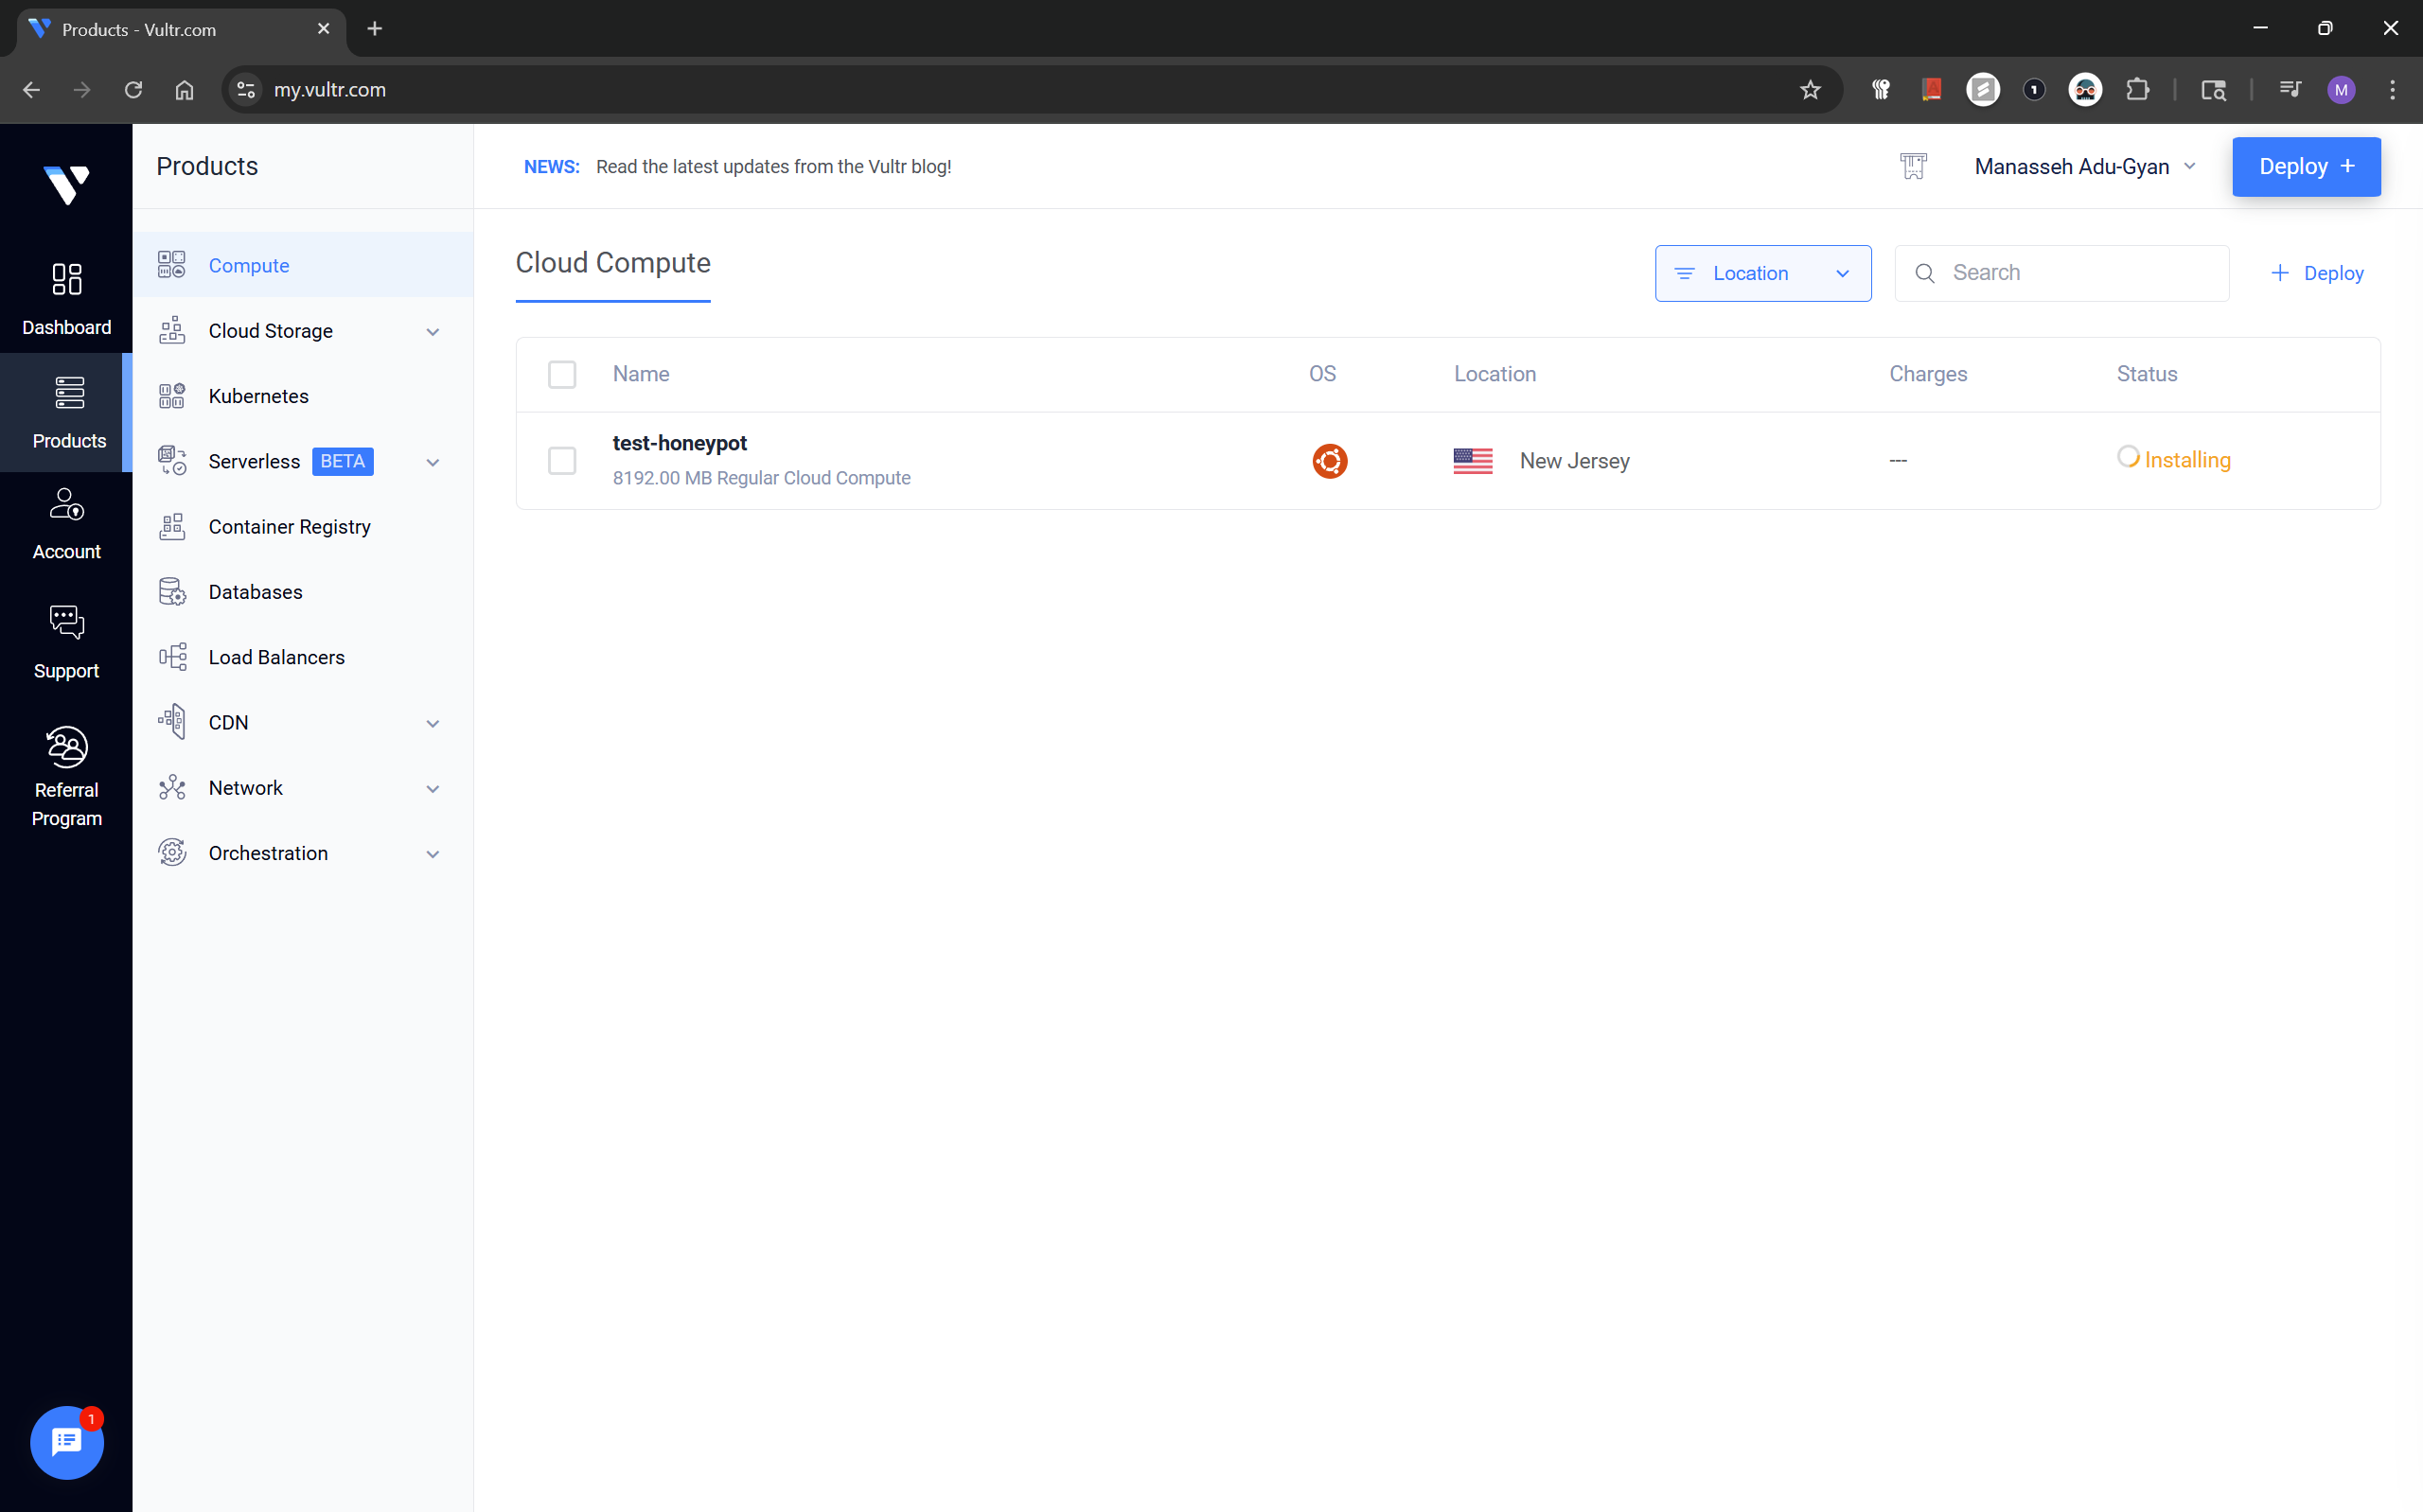Open the Chrome three-dot menu
2423x1512 pixels.
[2392, 90]
